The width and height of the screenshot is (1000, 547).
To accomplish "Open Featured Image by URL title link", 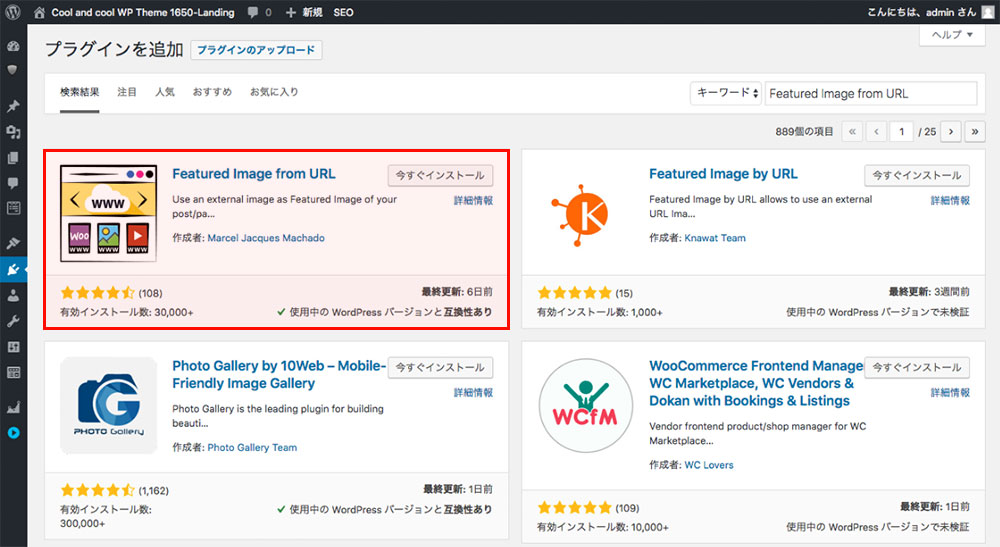I will tap(723, 173).
